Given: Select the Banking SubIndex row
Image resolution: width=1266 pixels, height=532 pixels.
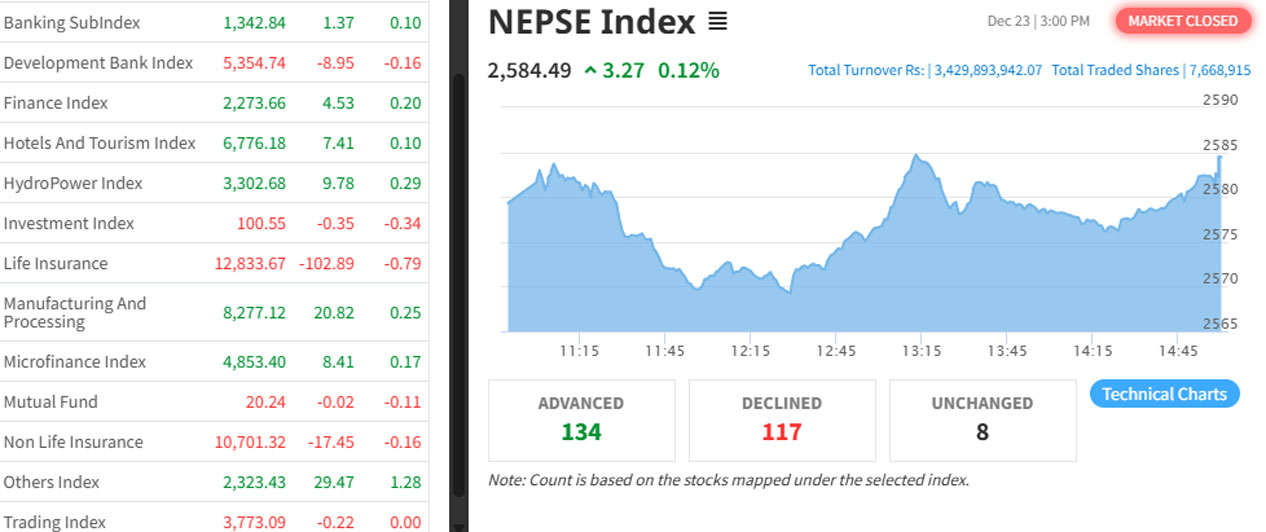Looking at the screenshot, I should tap(72, 22).
